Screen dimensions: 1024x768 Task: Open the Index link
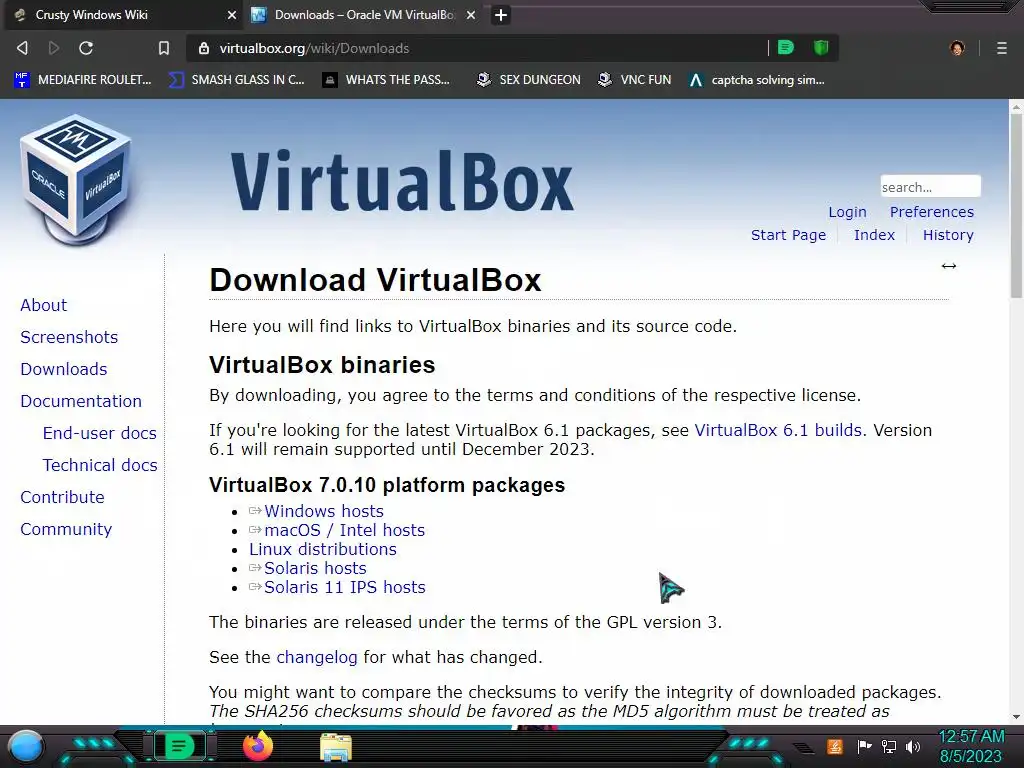[874, 235]
